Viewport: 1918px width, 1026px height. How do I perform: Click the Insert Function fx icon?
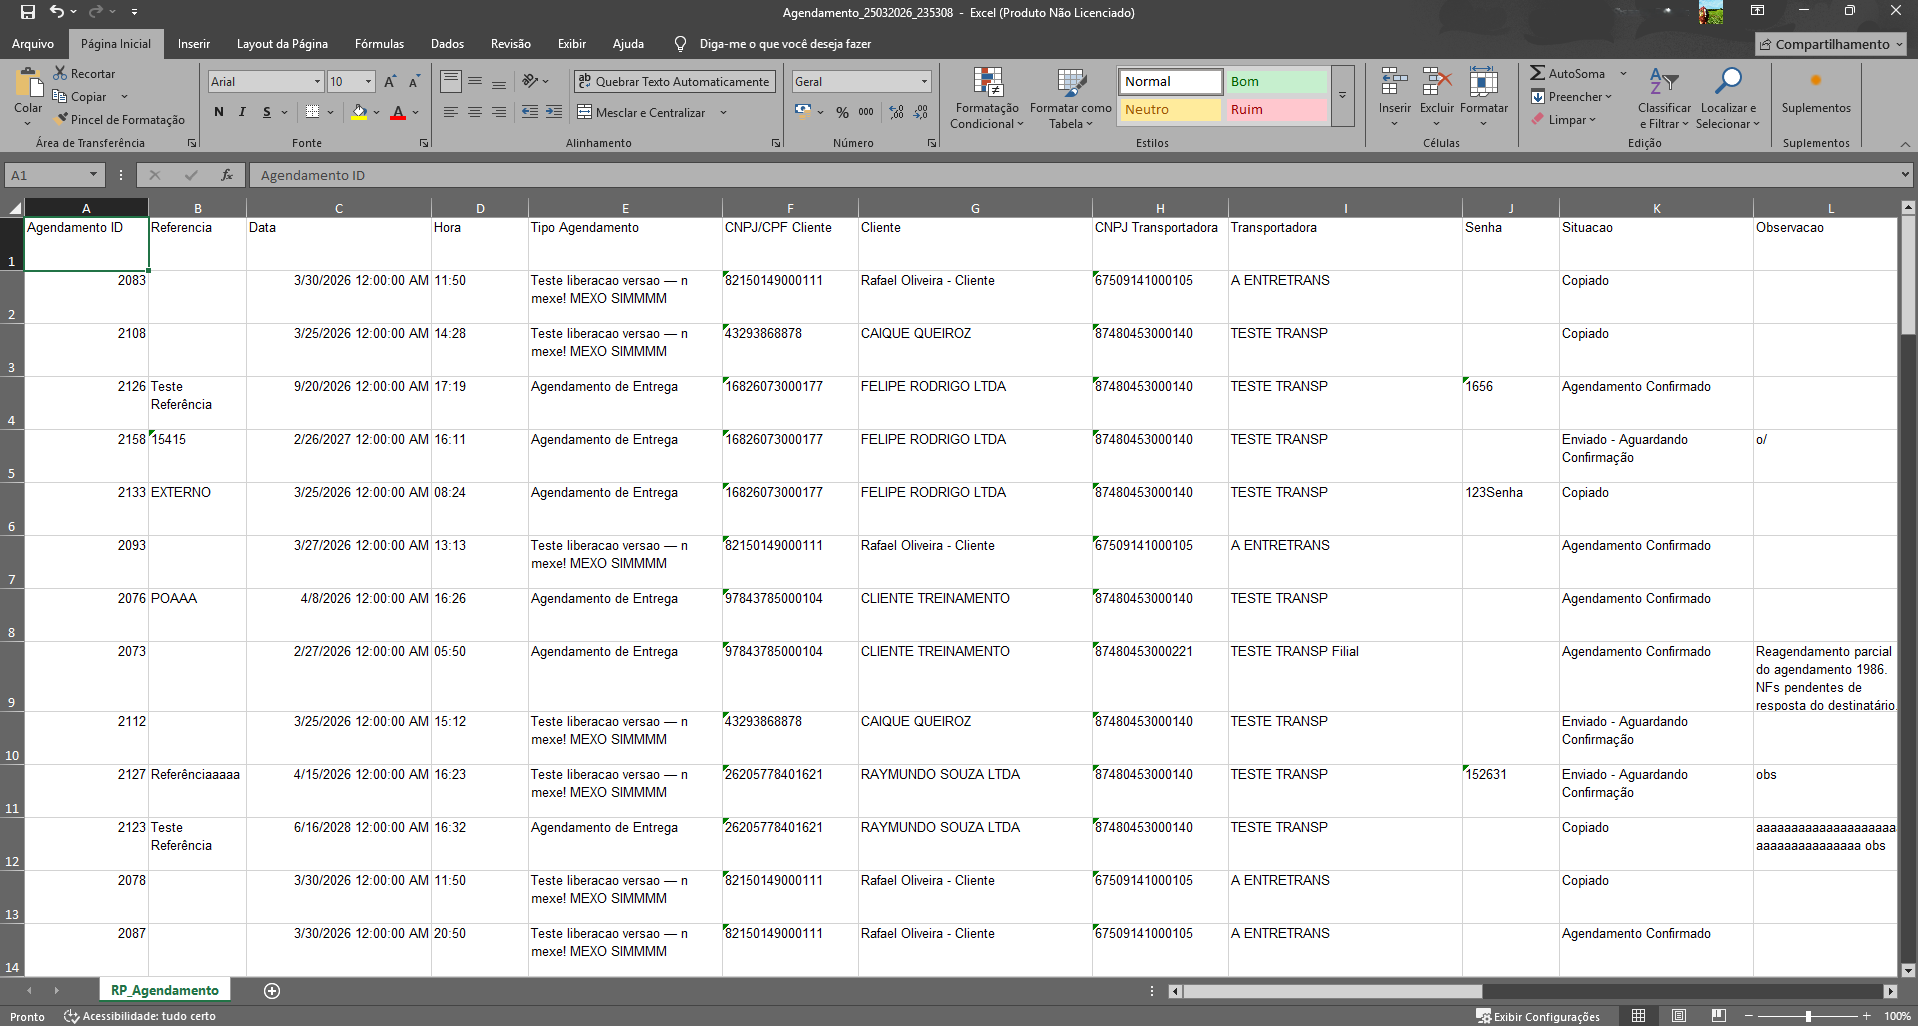[x=227, y=175]
